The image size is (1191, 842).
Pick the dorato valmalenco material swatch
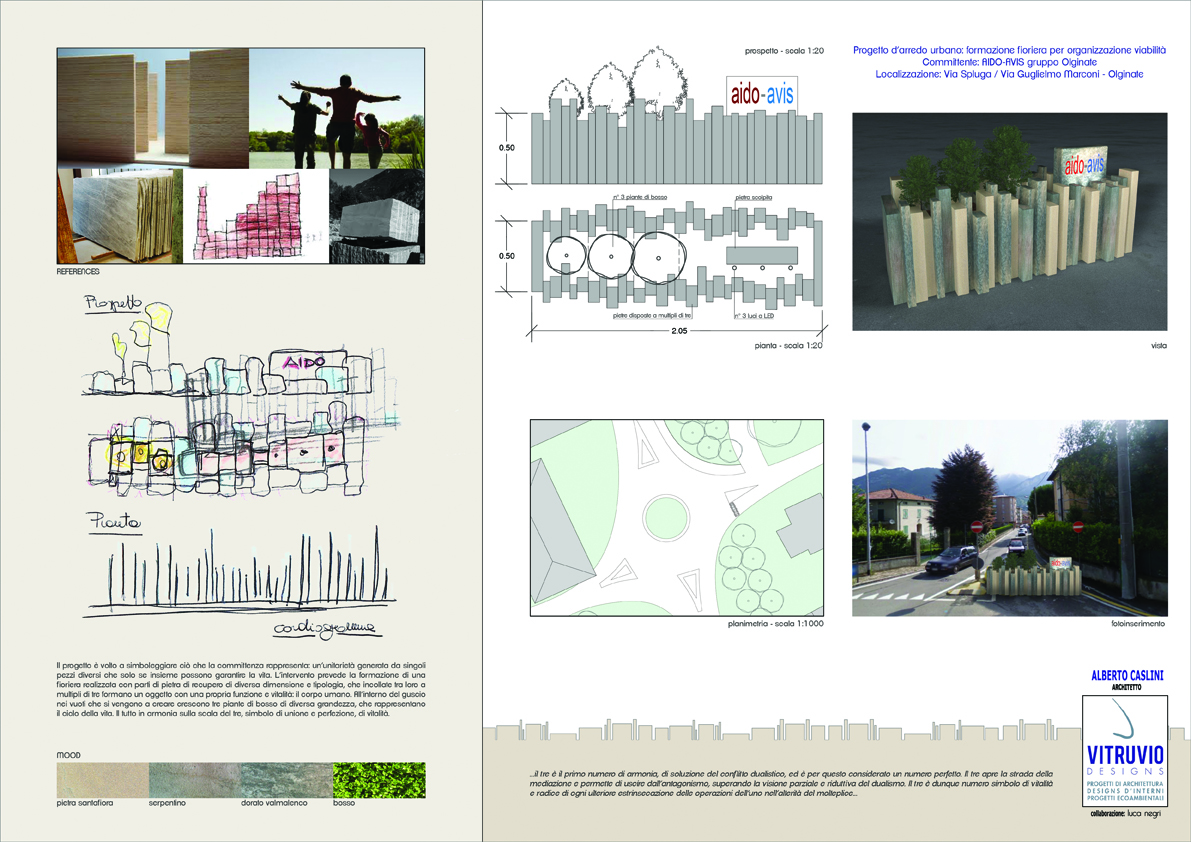(286, 781)
